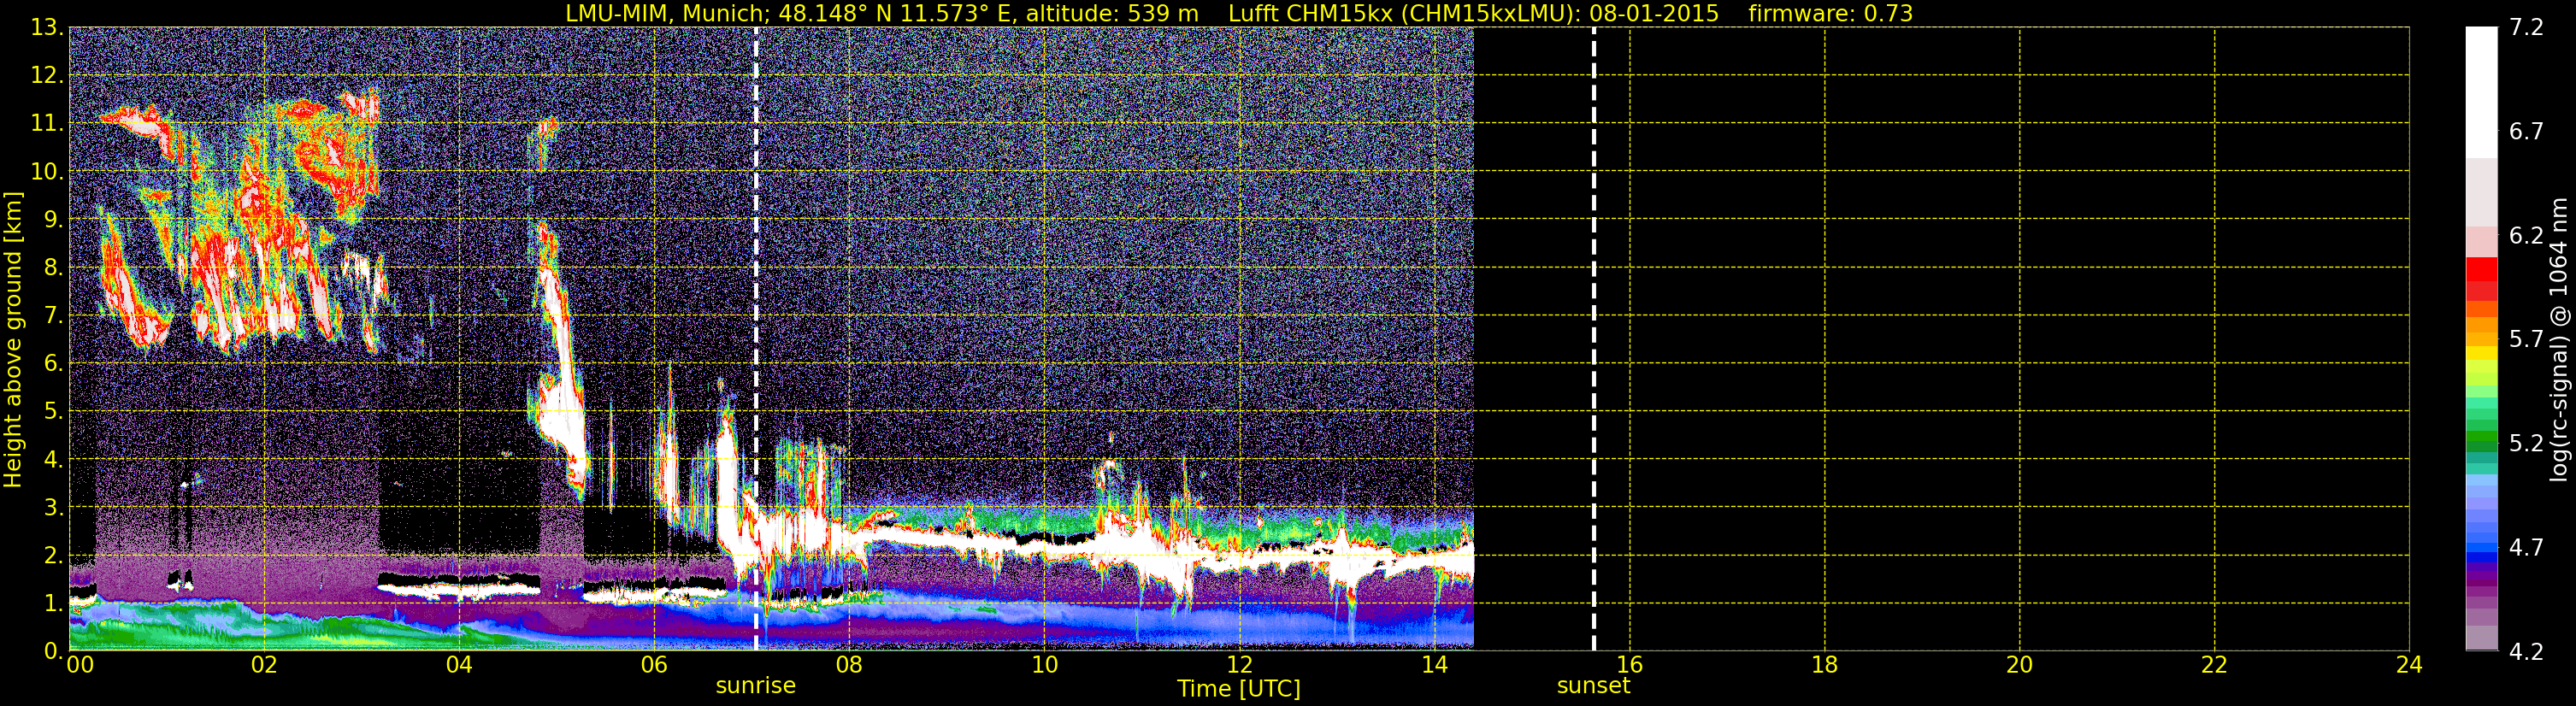This screenshot has width=2576, height=706.
Task: Click the time axis tick label 12
Action: [x=1239, y=665]
